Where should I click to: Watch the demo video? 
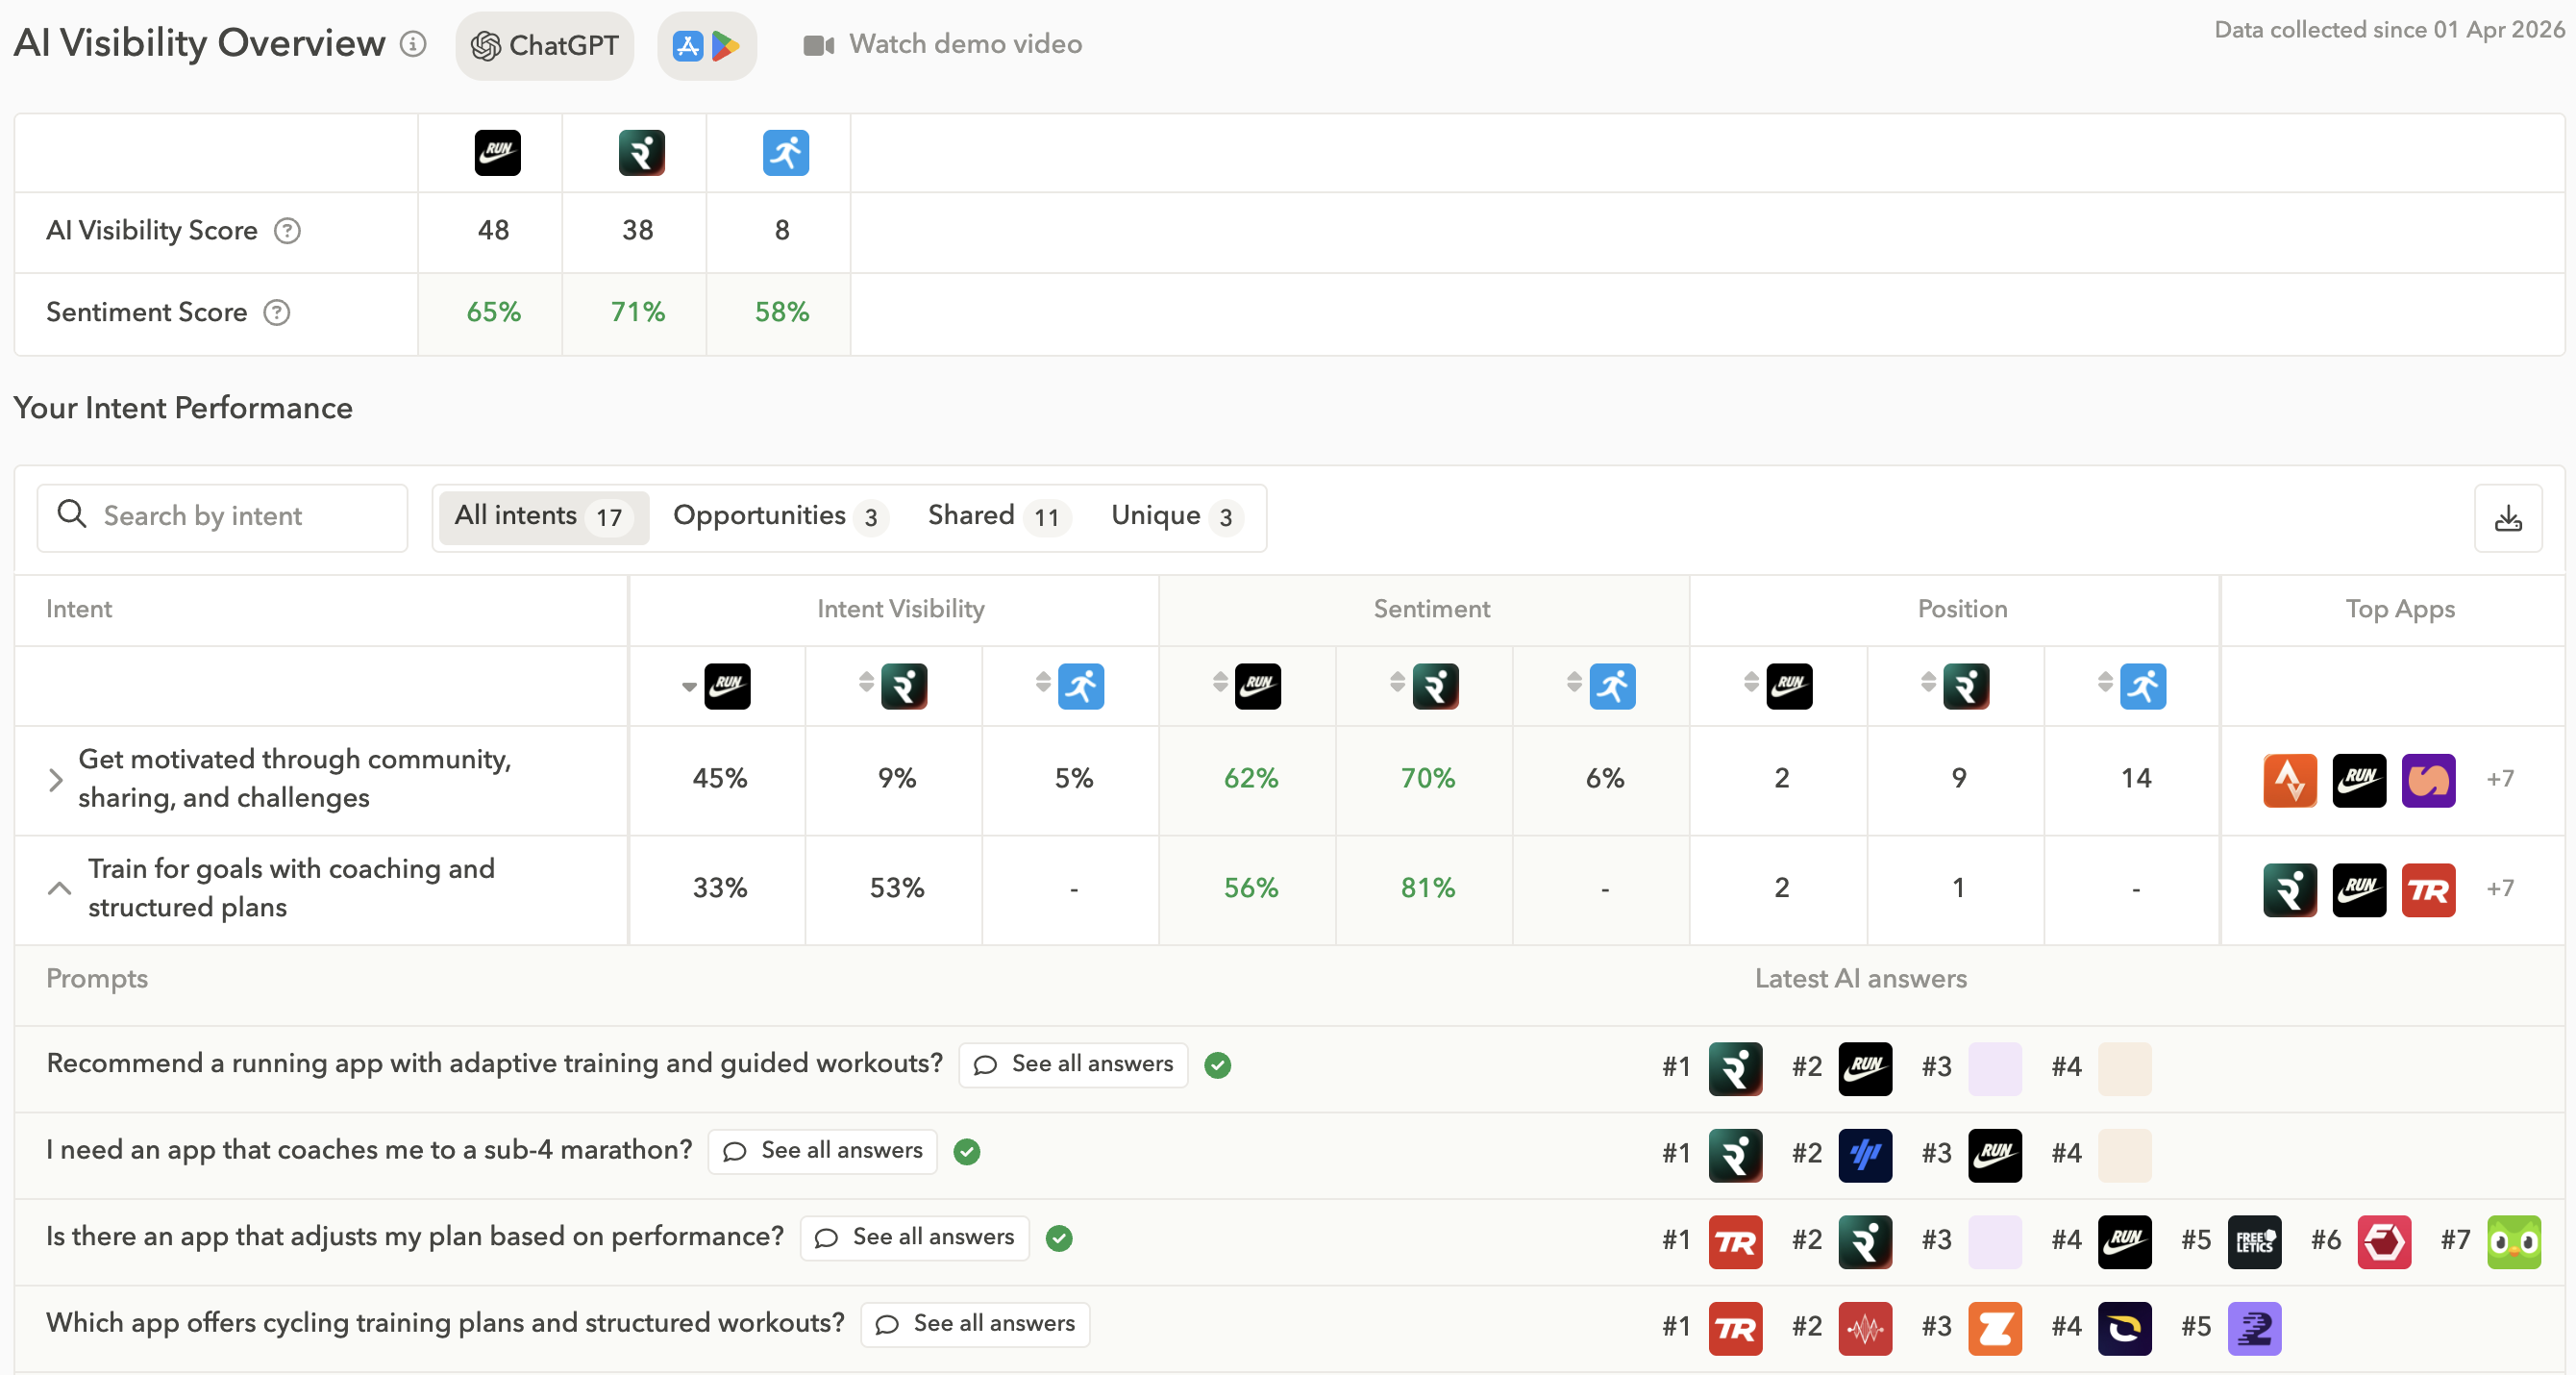[x=942, y=45]
